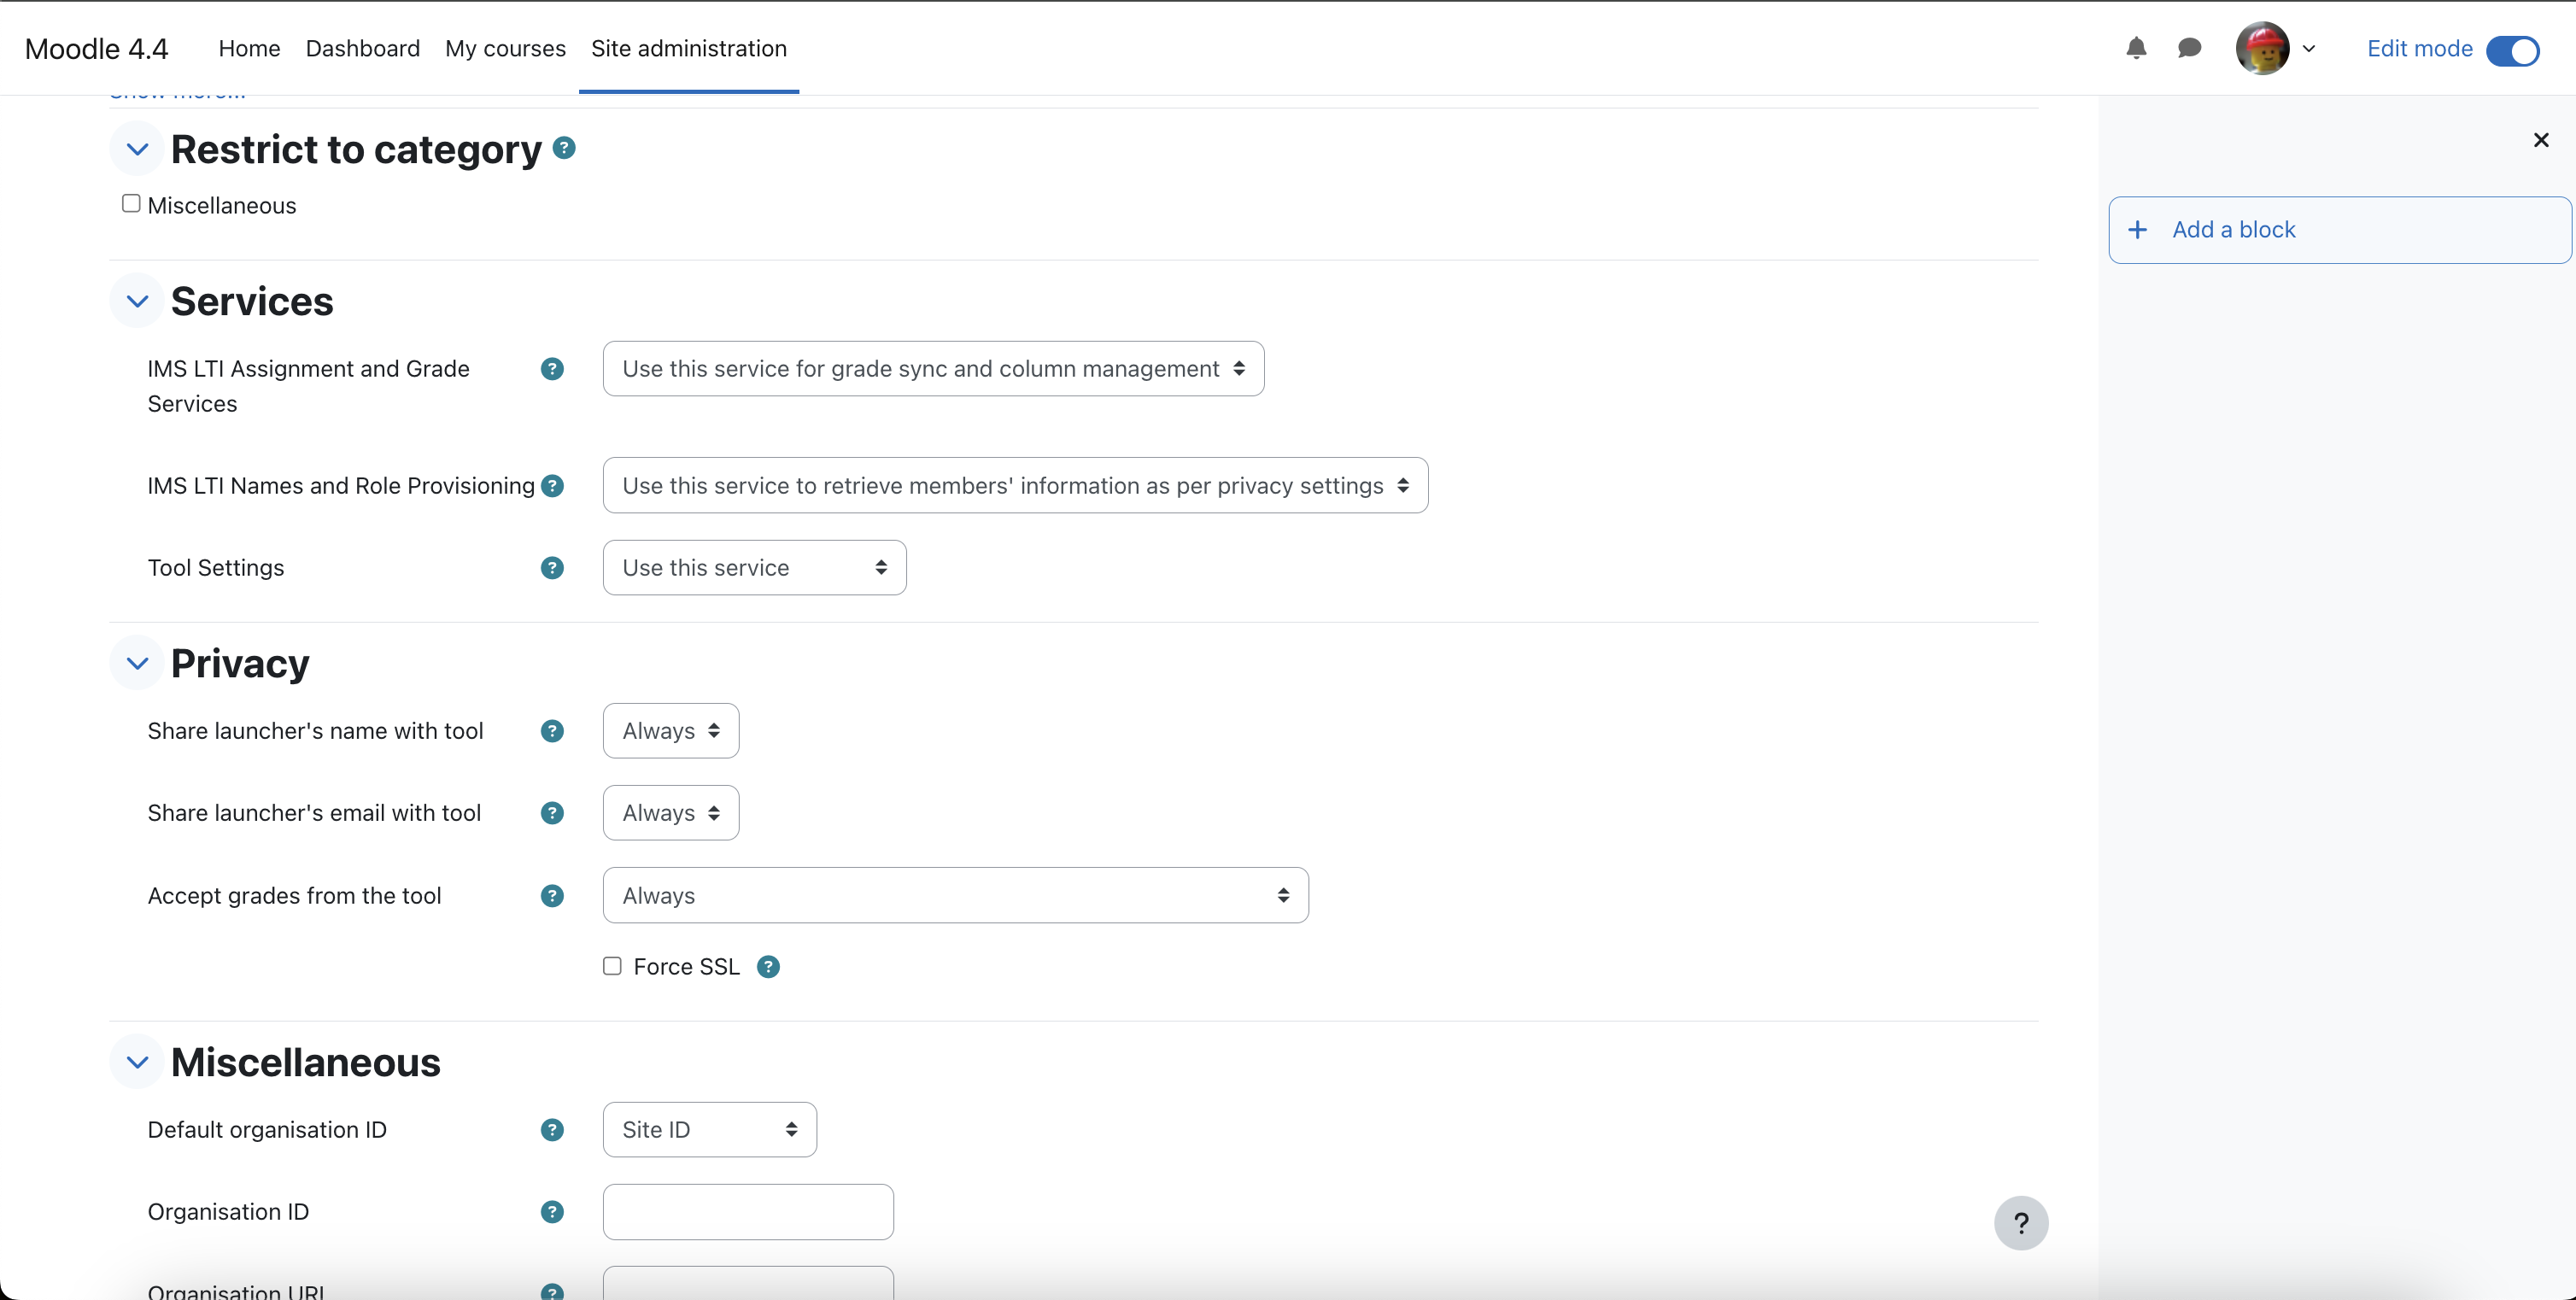Select Site administration tab
Screen dimensions: 2576x1300
(x=688, y=48)
